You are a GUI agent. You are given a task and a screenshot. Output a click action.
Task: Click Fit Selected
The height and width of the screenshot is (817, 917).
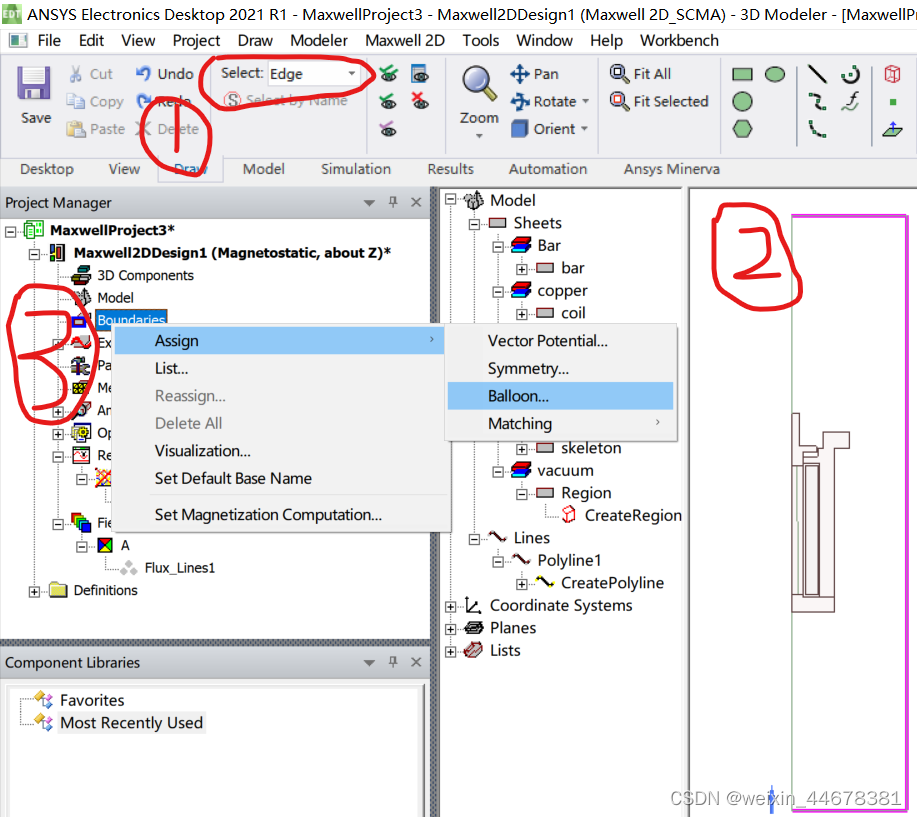[x=659, y=101]
